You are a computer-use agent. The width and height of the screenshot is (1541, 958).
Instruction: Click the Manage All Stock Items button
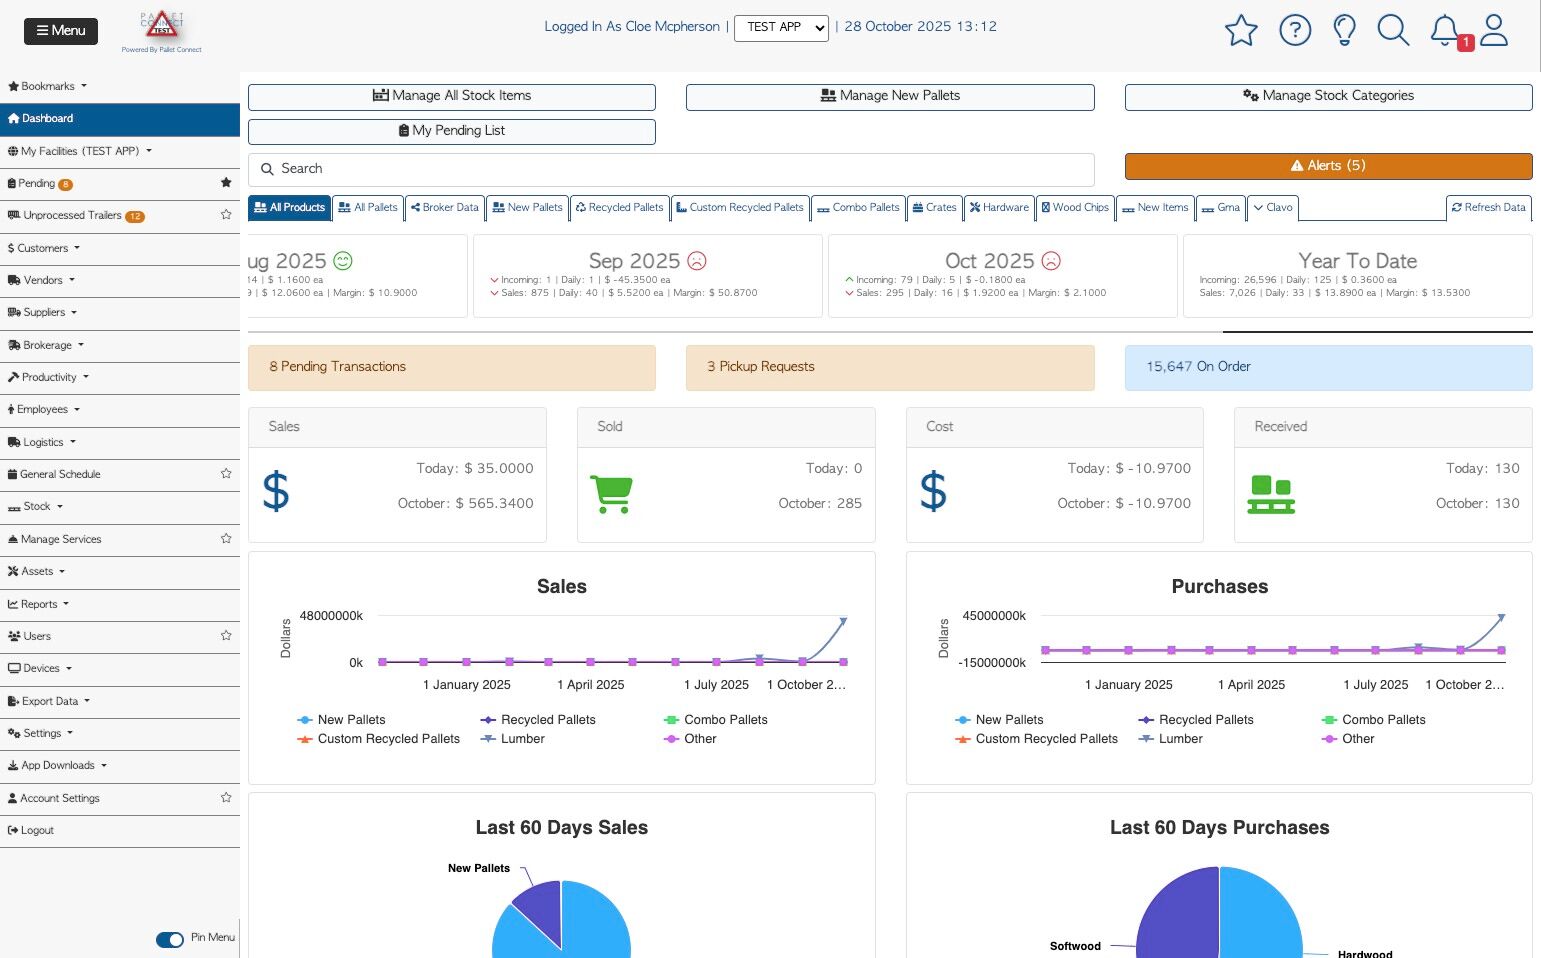click(x=452, y=96)
